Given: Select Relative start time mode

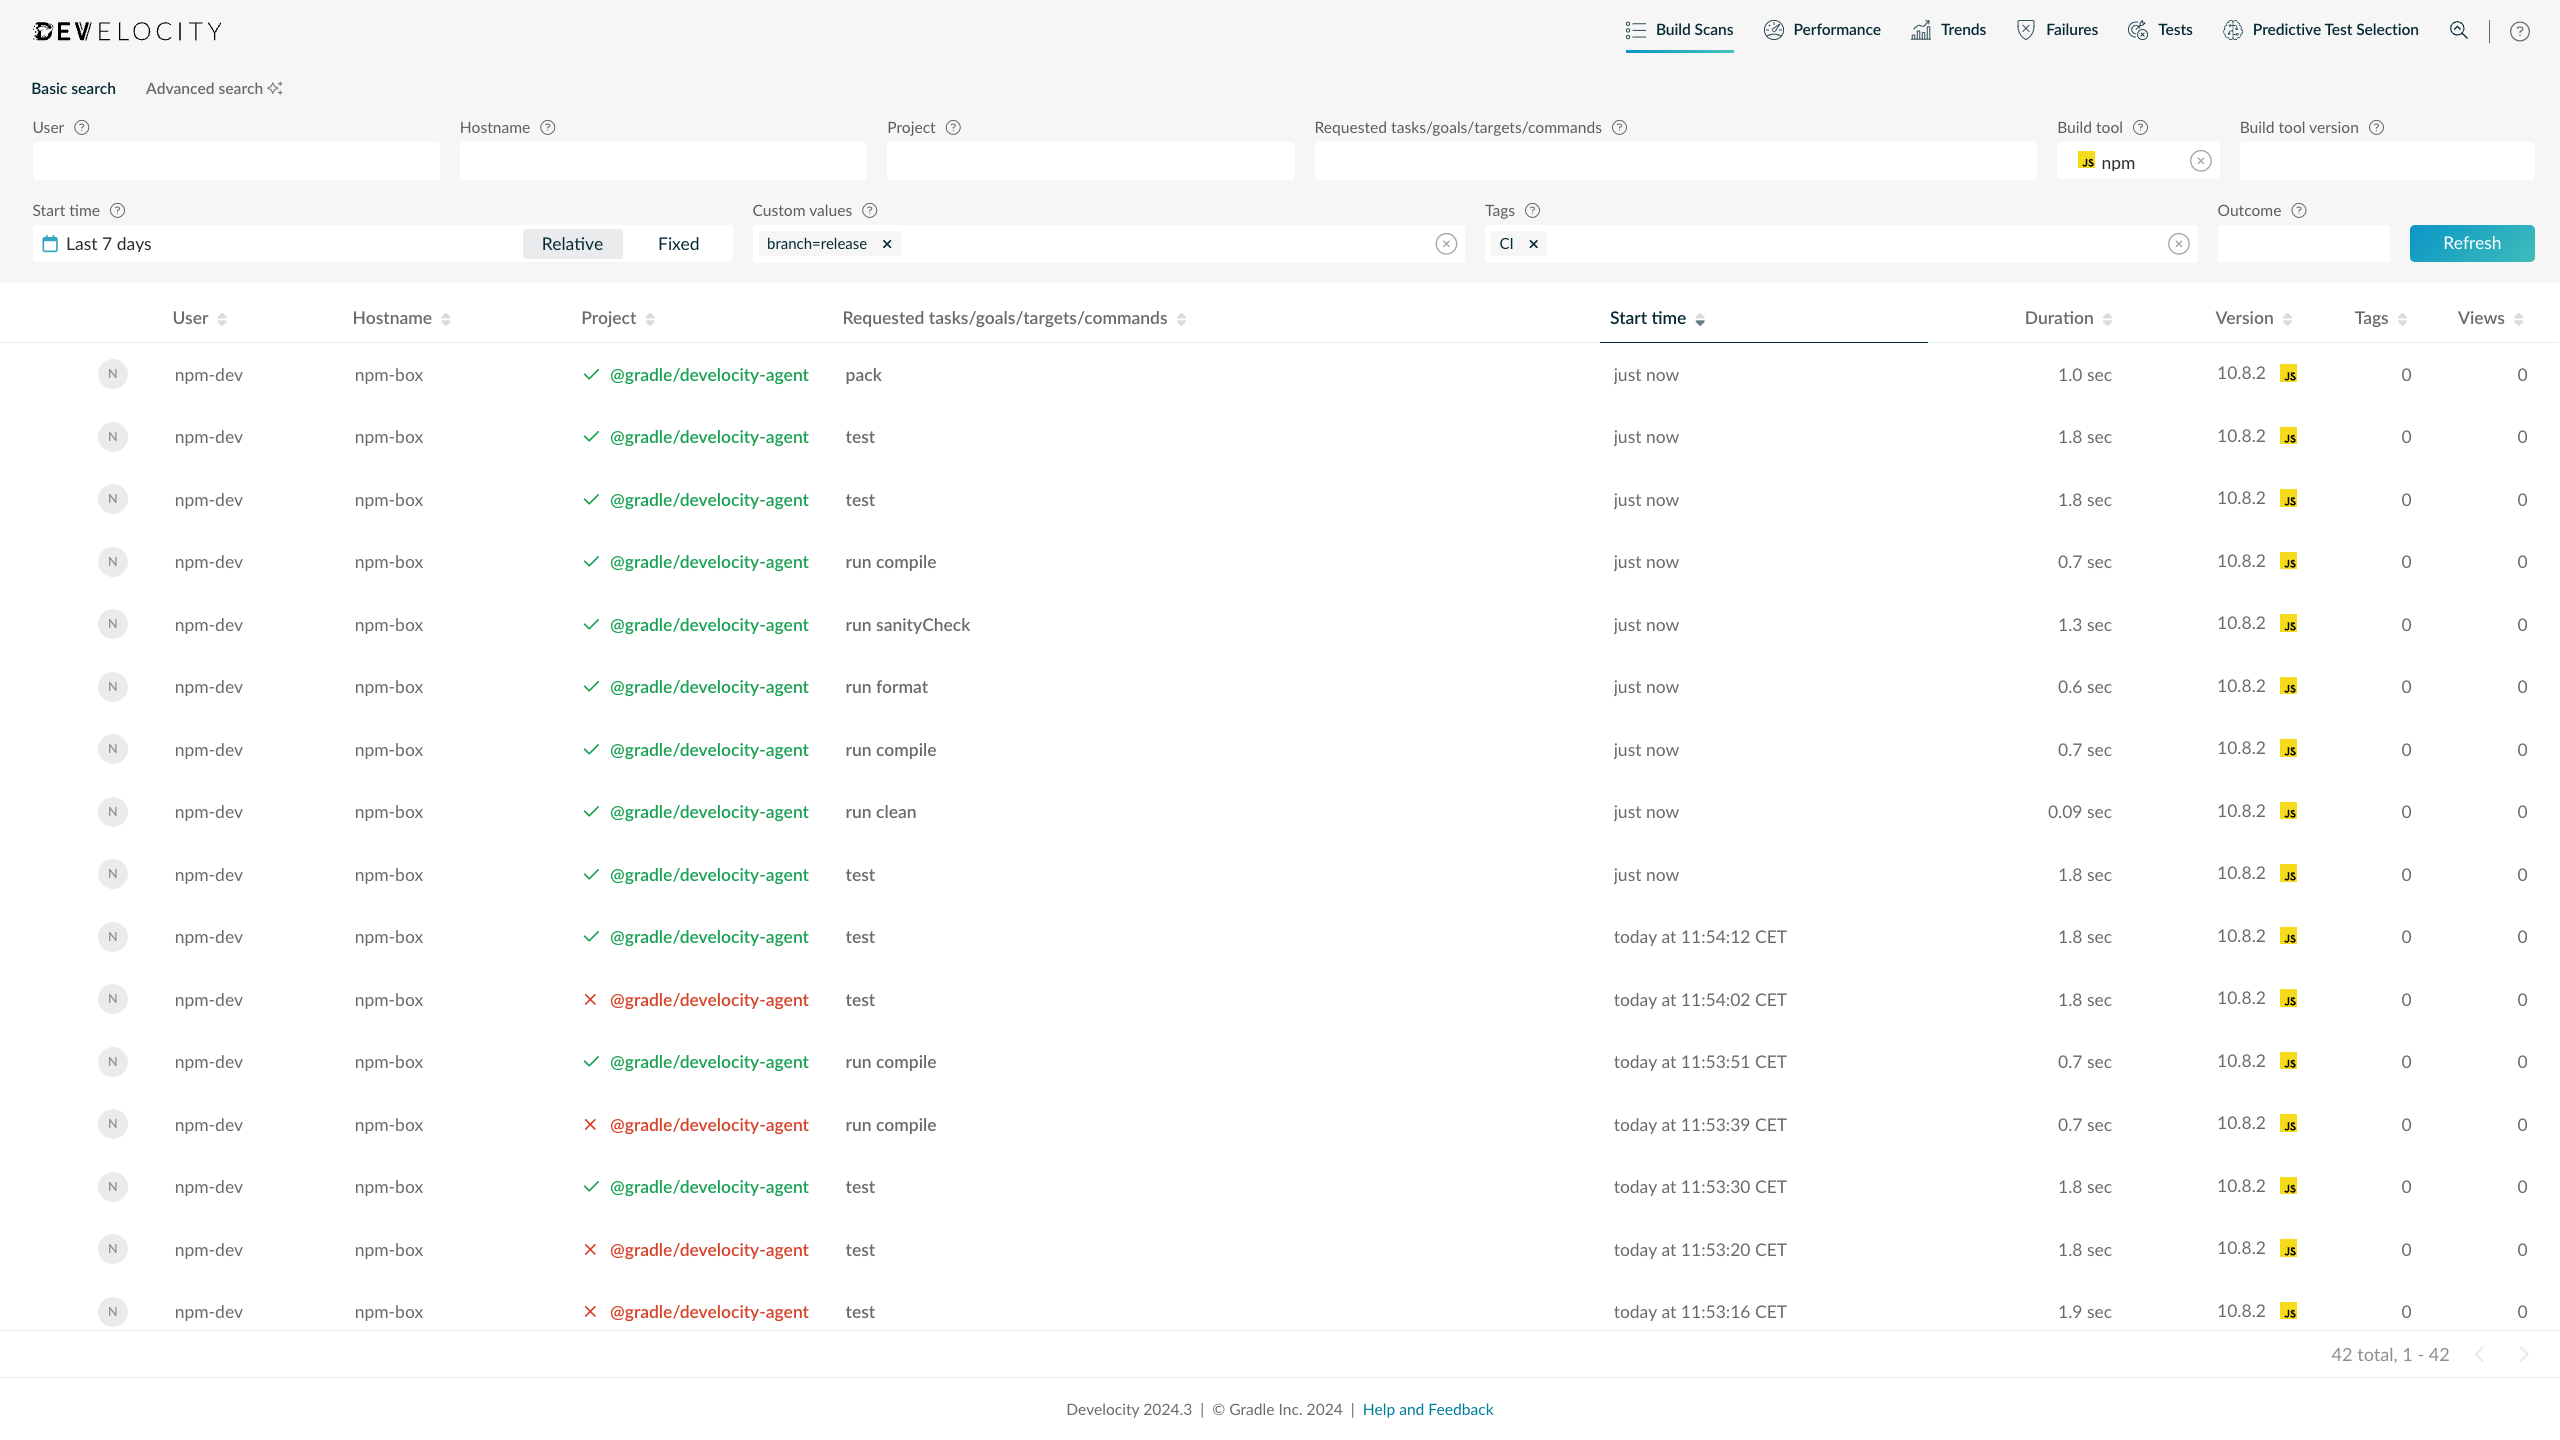Looking at the screenshot, I should point(572,244).
